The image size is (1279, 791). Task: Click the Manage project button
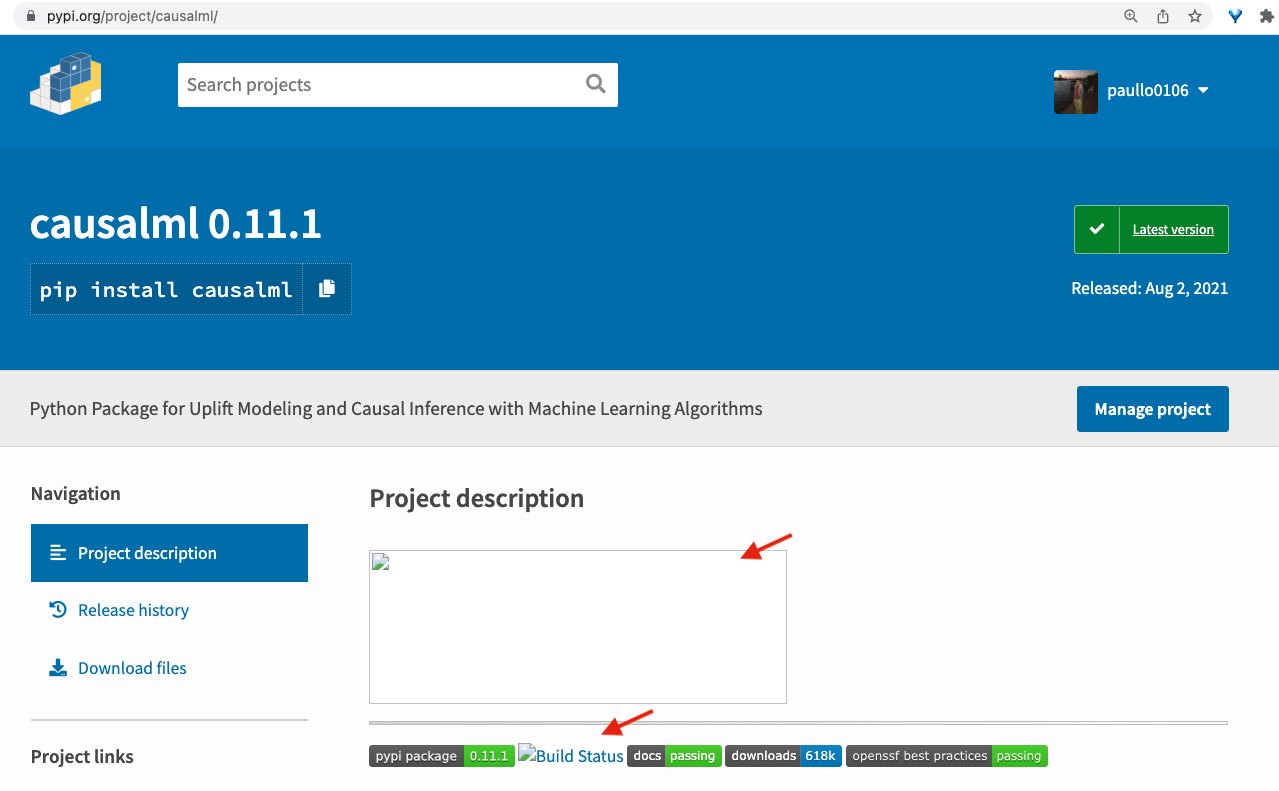click(1152, 408)
